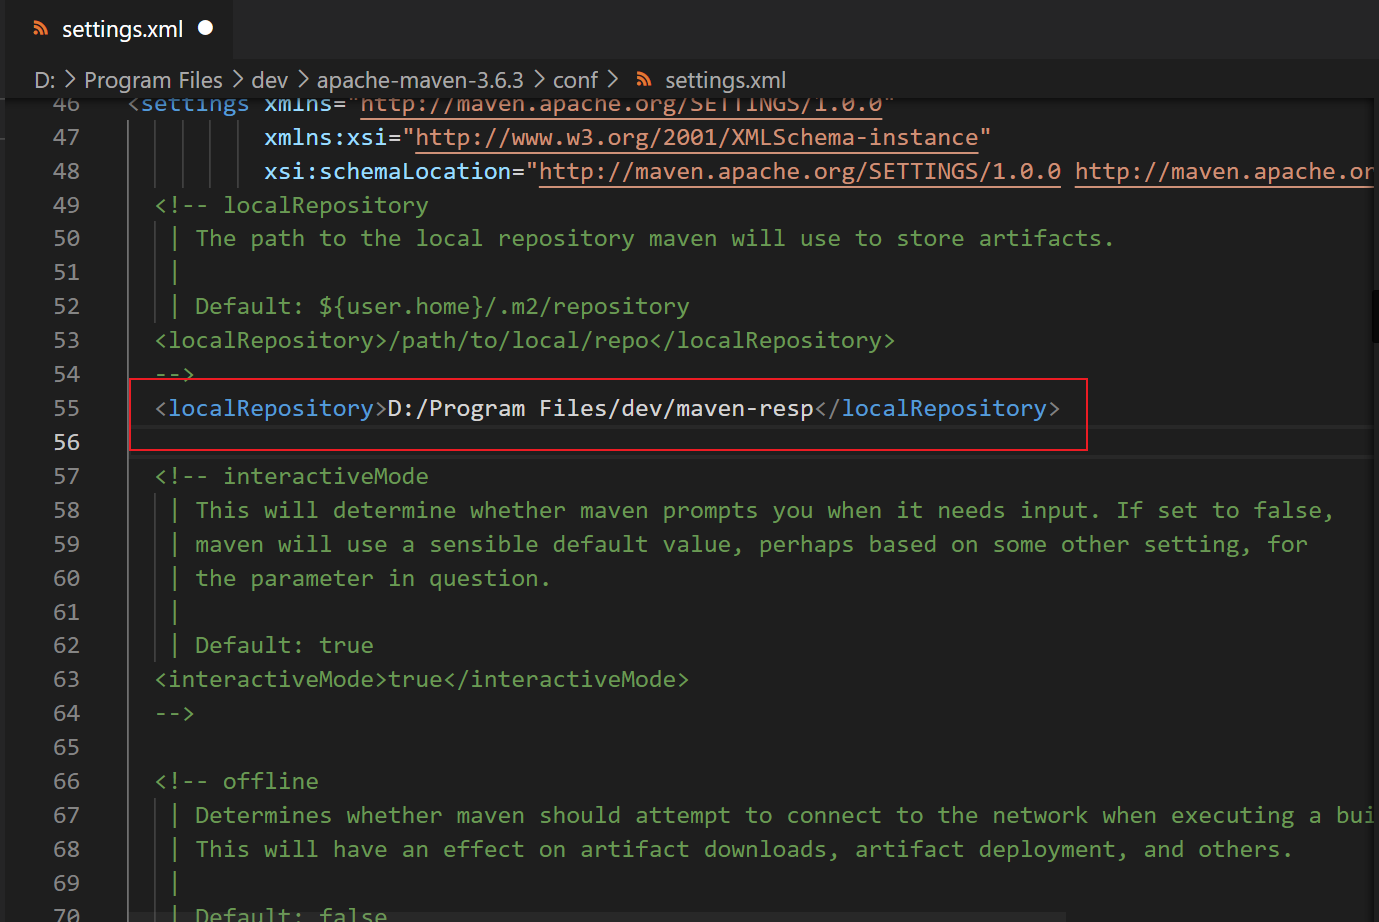Image resolution: width=1379 pixels, height=922 pixels.
Task: Place the cursor in 'D:/Program Files/dev/maven-resp' path
Action: coord(600,408)
